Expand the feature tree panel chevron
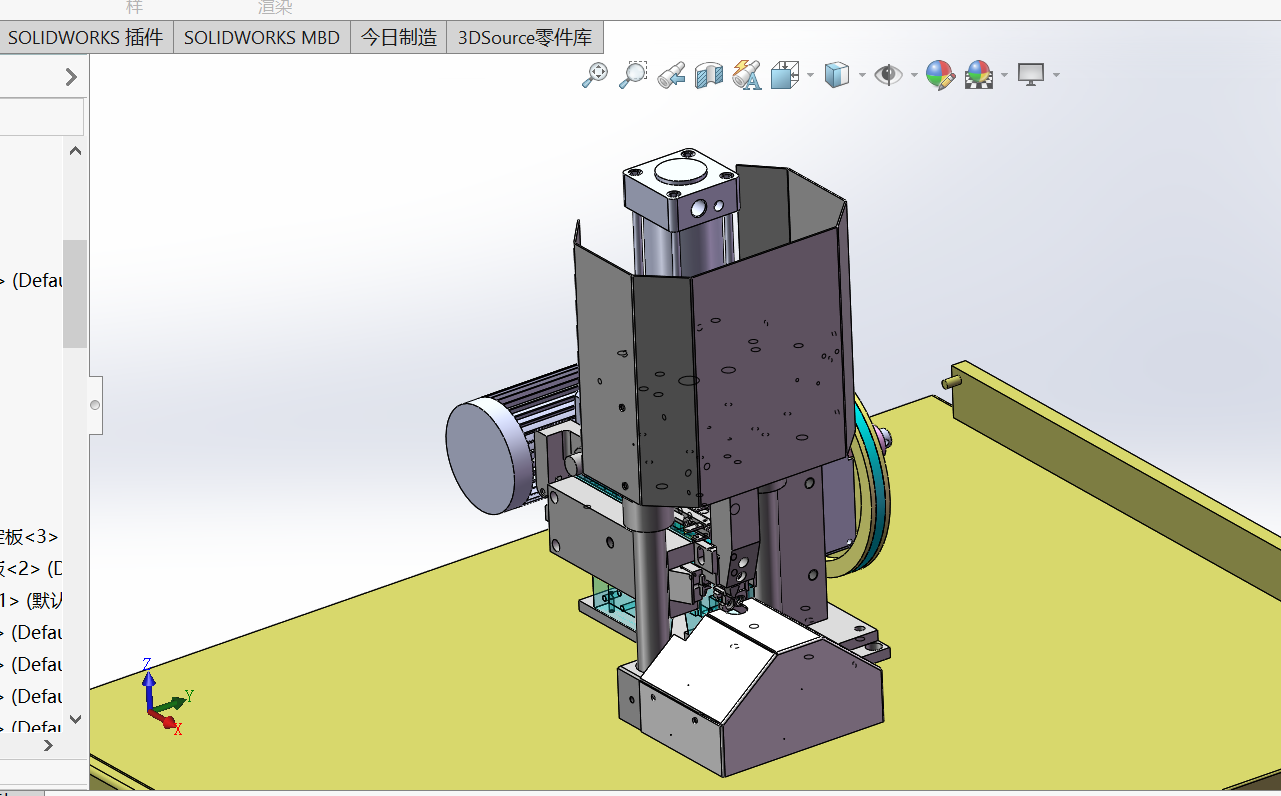 point(71,77)
